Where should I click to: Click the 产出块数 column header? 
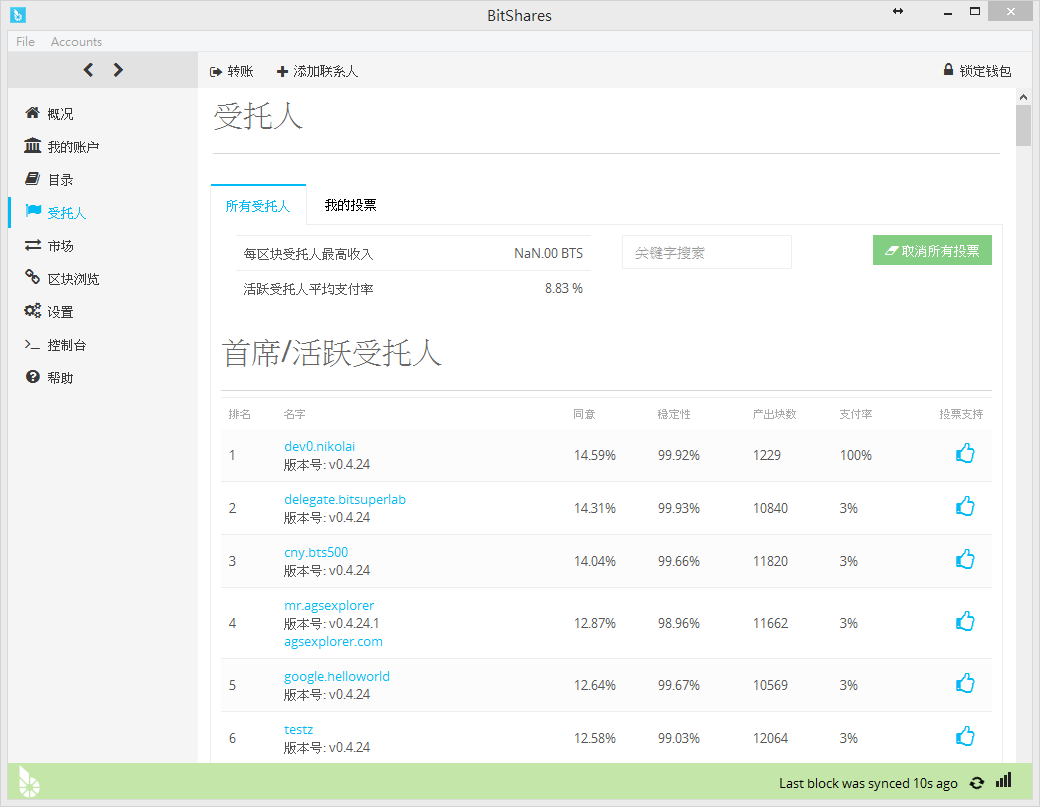(775, 414)
